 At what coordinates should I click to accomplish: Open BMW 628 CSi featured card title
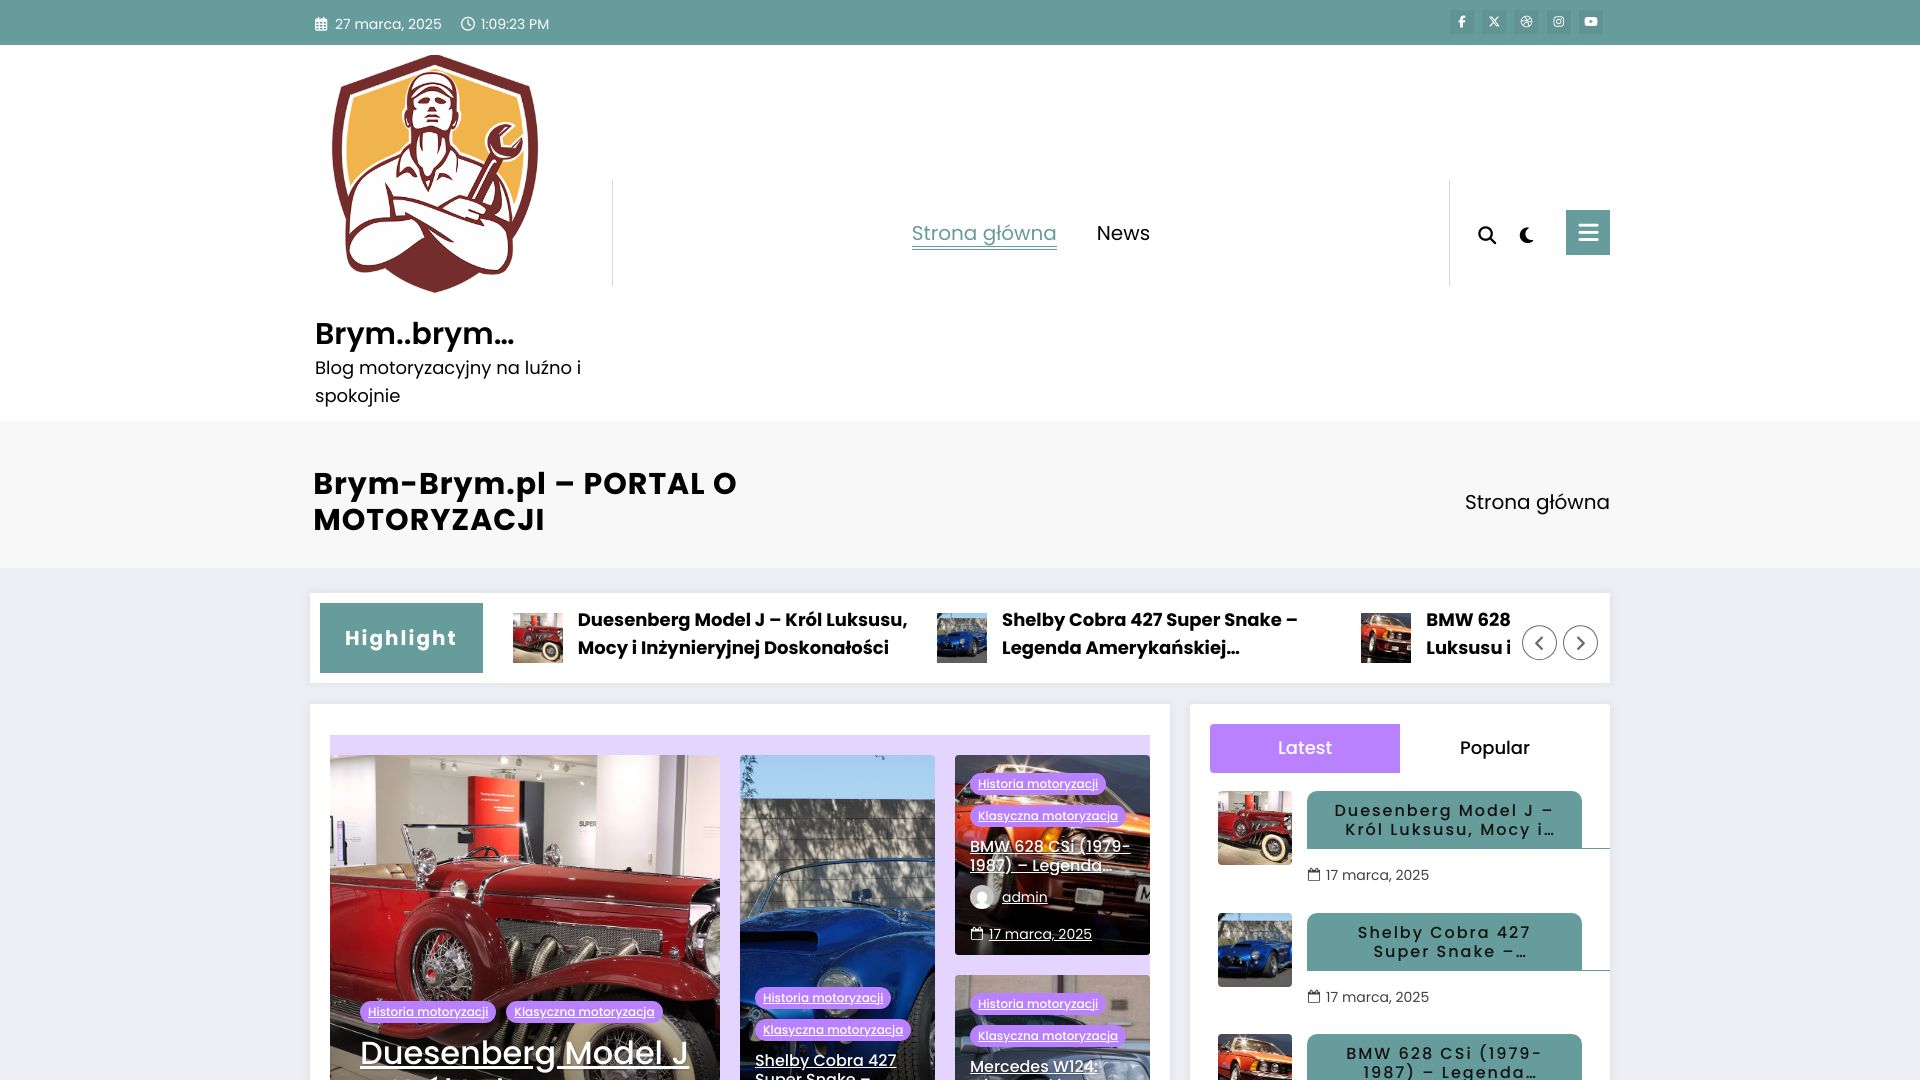point(1050,856)
